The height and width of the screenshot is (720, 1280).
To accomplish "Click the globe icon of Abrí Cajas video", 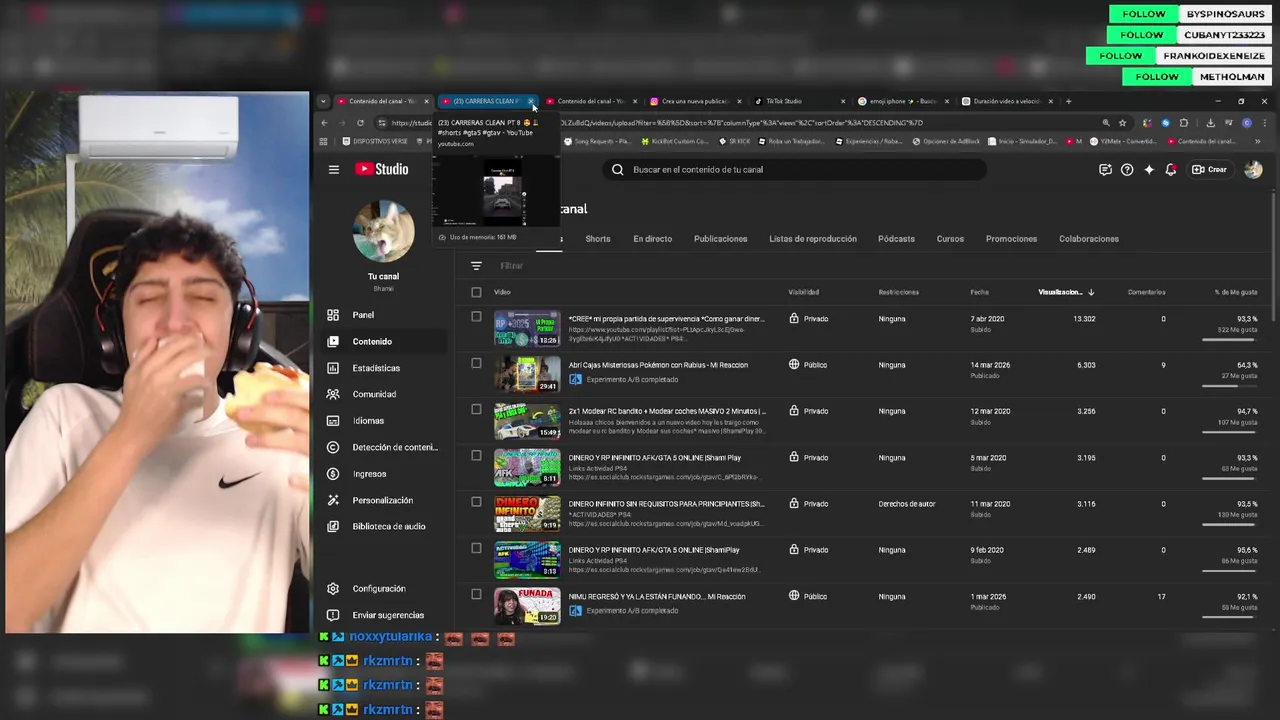I will [x=794, y=365].
